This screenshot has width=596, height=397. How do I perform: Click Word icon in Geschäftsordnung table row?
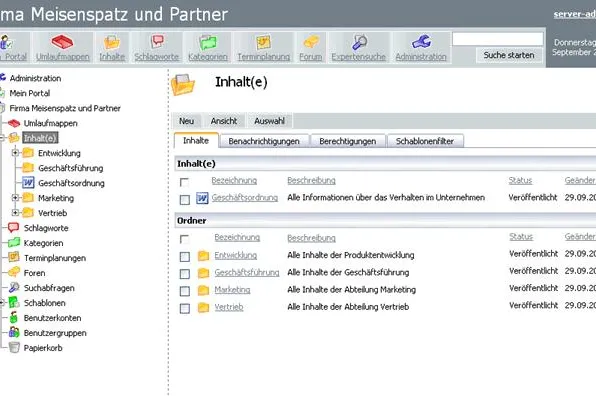(x=202, y=198)
